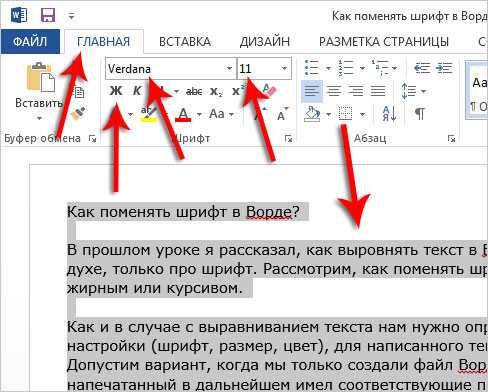The width and height of the screenshot is (488, 392).
Task: Expand borders dropdown arrow
Action: click(x=362, y=115)
